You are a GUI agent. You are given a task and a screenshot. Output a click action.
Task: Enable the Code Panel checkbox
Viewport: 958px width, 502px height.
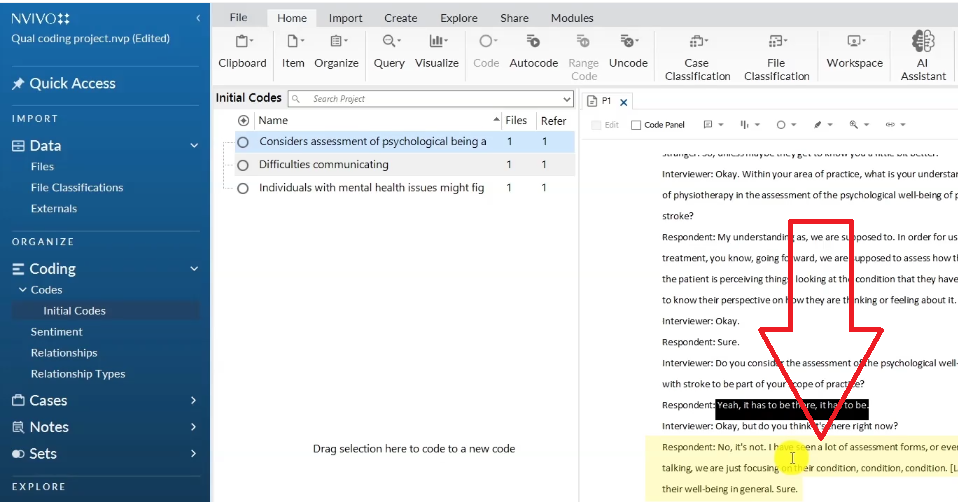click(636, 125)
